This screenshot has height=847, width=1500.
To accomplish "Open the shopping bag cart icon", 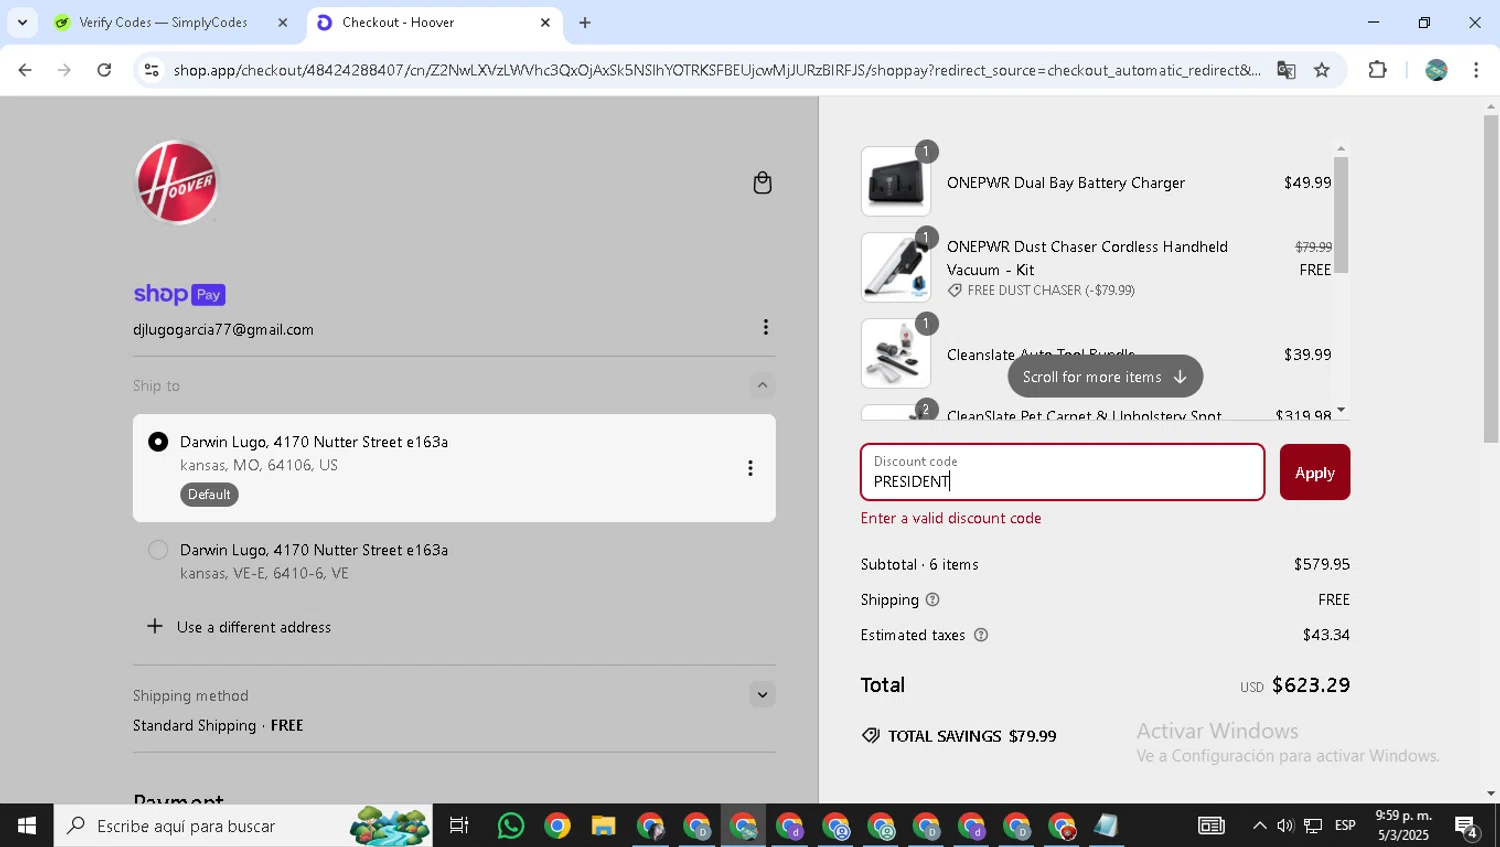I will click(x=762, y=183).
